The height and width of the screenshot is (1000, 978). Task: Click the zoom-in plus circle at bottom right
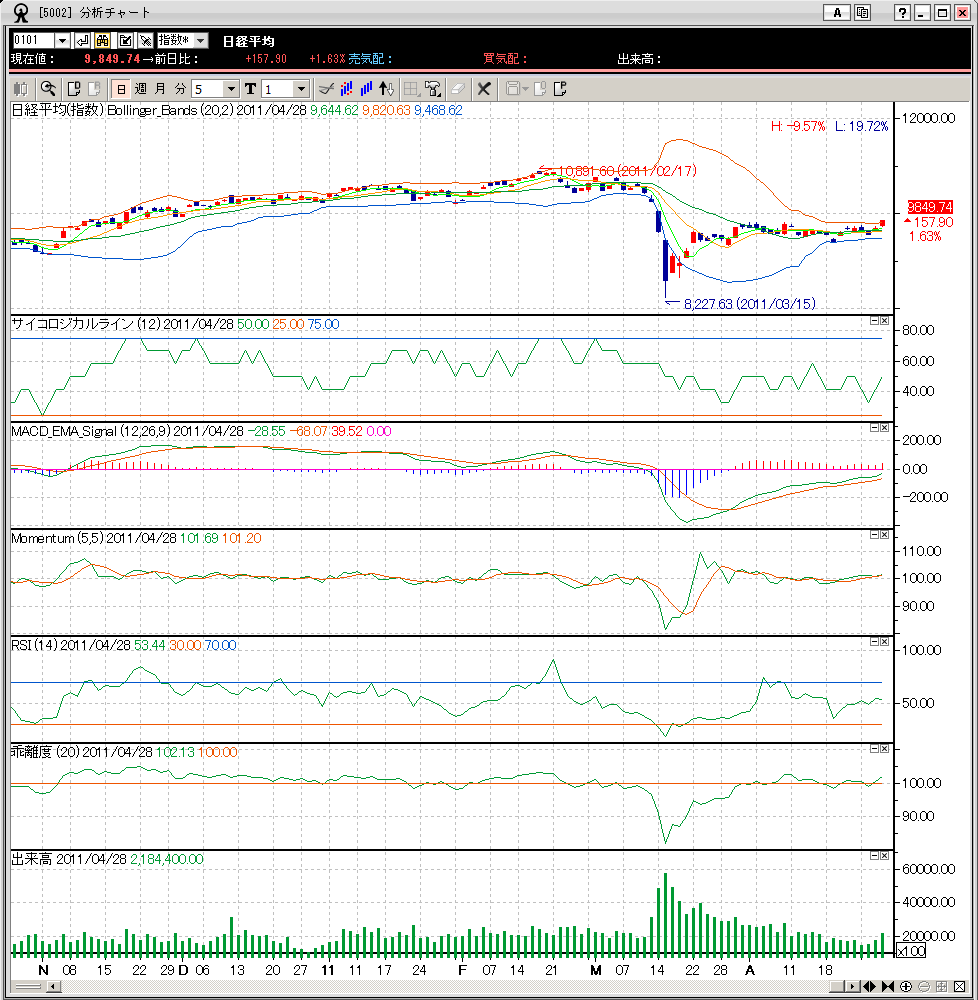coord(906,987)
